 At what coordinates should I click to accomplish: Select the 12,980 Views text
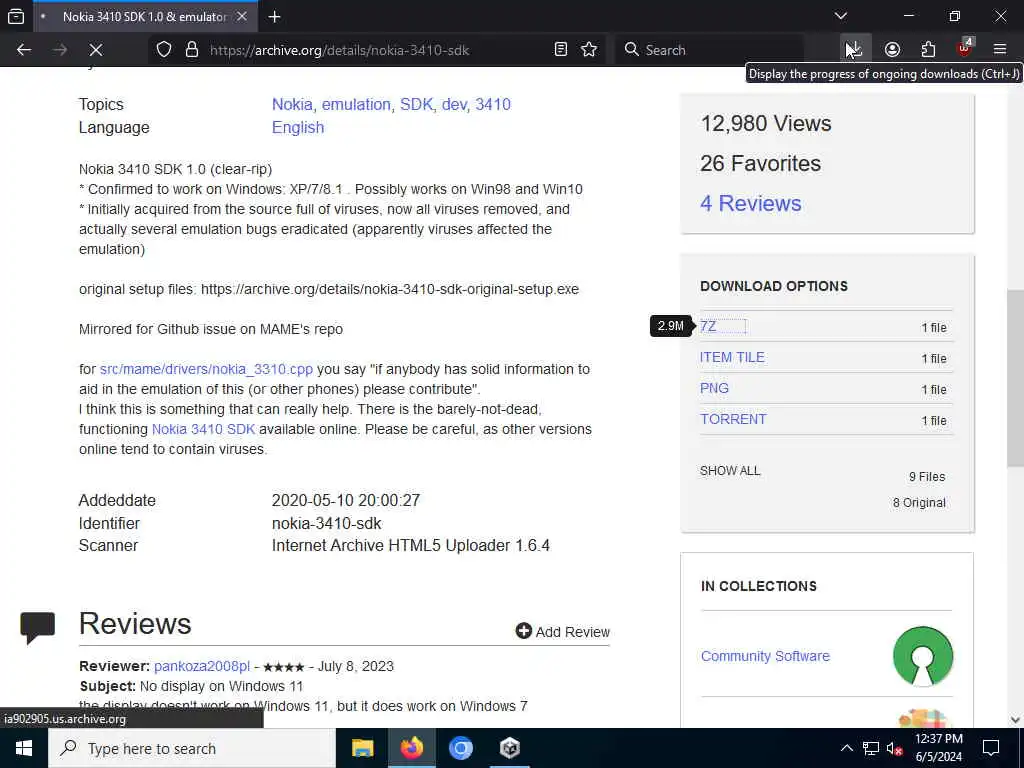765,123
